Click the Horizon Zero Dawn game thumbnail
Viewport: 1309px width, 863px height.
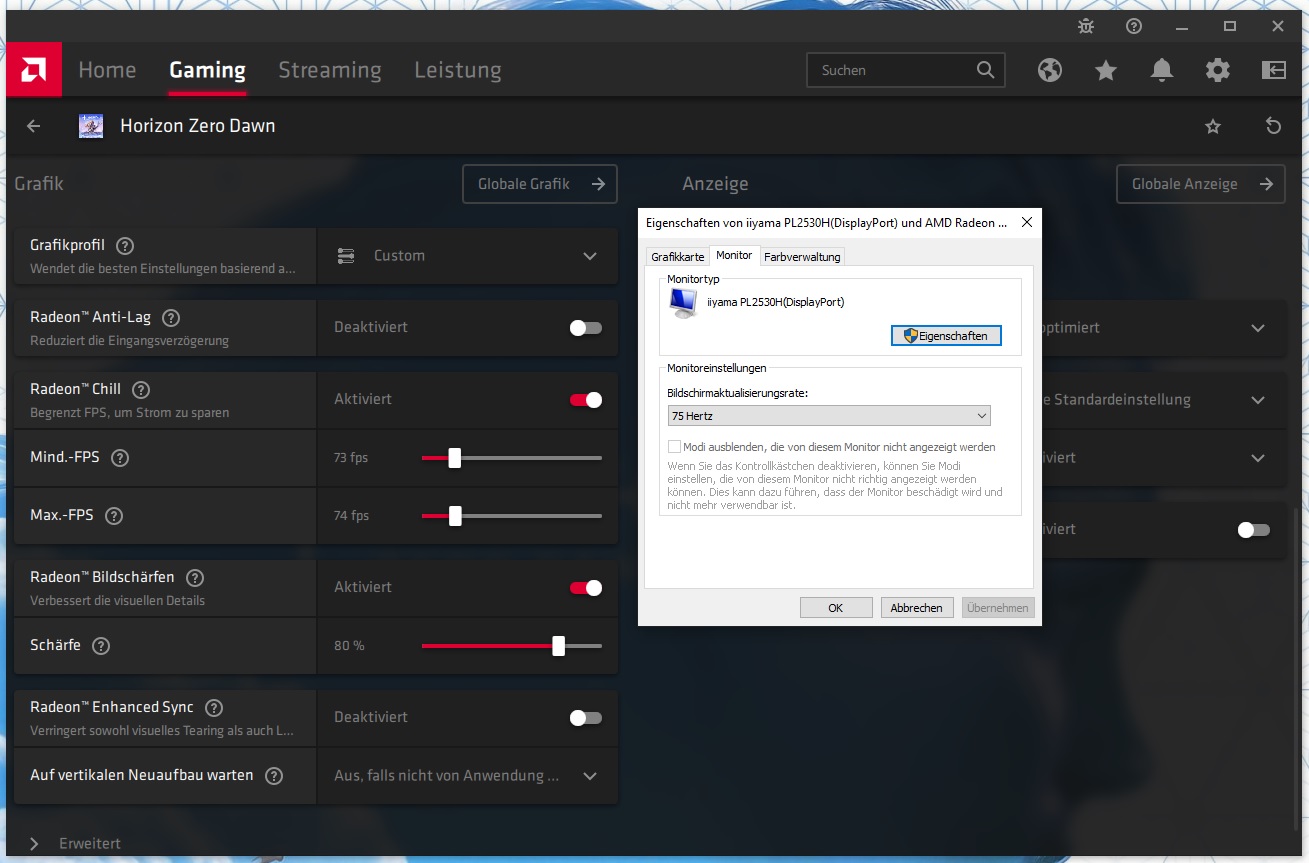point(91,126)
